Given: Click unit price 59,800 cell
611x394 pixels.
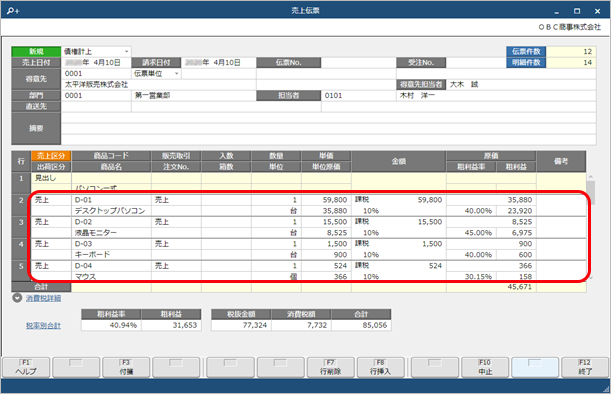Looking at the screenshot, I should pyautogui.click(x=326, y=200).
